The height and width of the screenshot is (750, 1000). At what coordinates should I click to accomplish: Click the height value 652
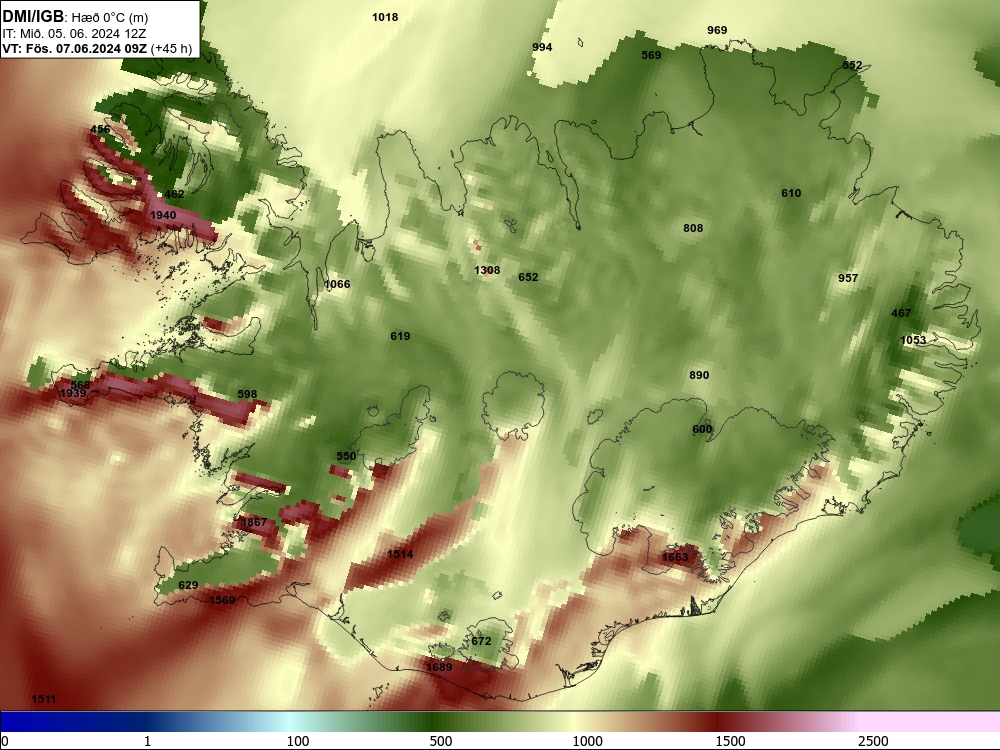click(x=528, y=277)
